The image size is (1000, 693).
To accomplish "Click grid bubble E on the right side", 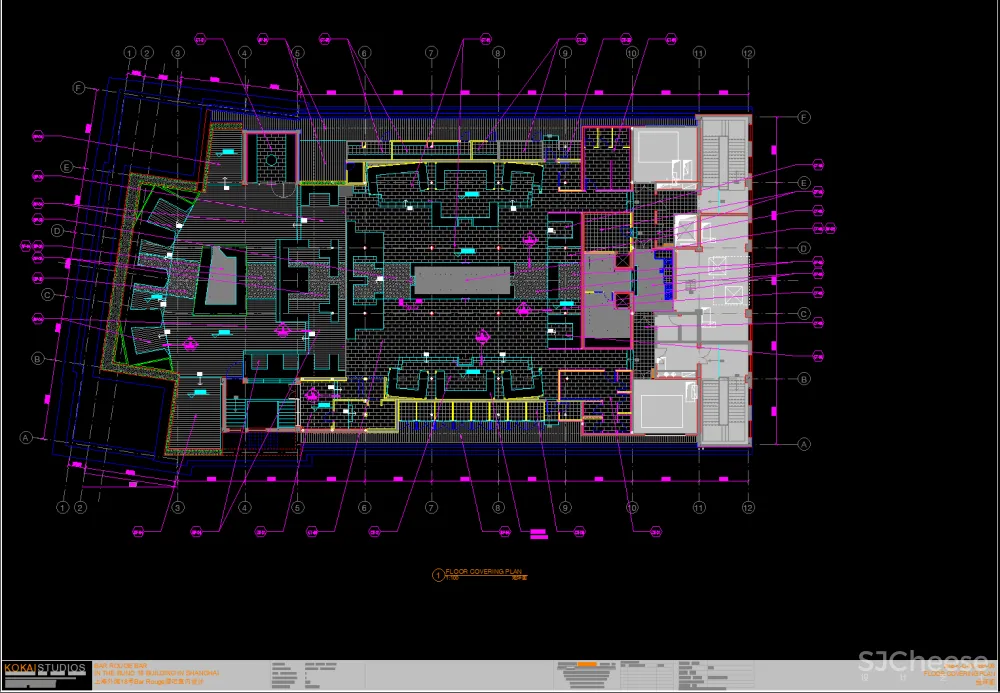I will point(803,183).
